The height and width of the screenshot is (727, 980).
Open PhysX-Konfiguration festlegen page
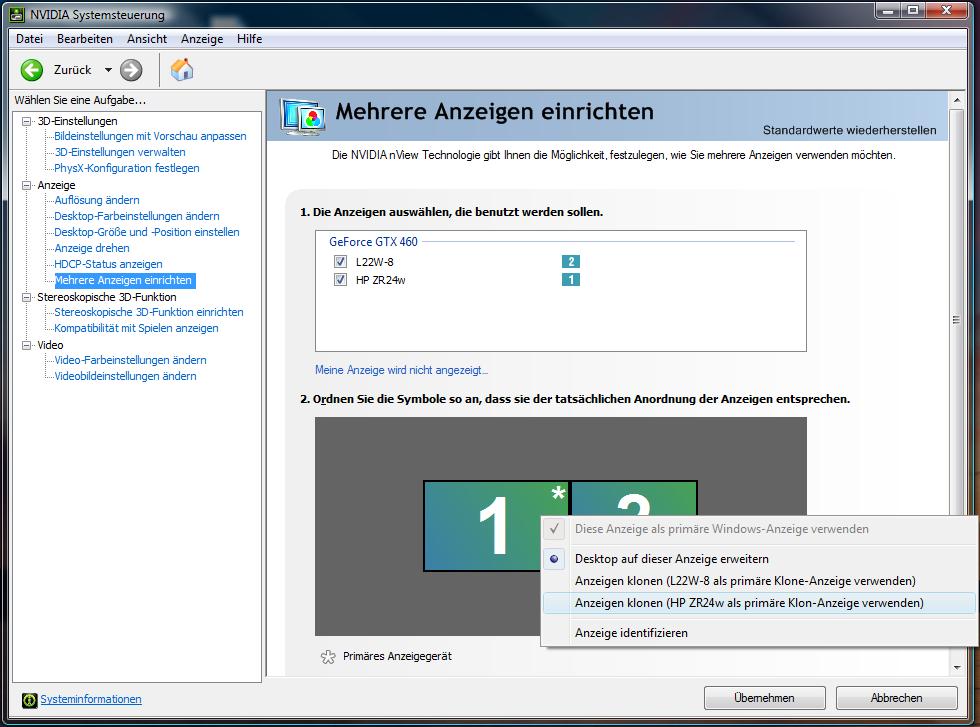(127, 168)
